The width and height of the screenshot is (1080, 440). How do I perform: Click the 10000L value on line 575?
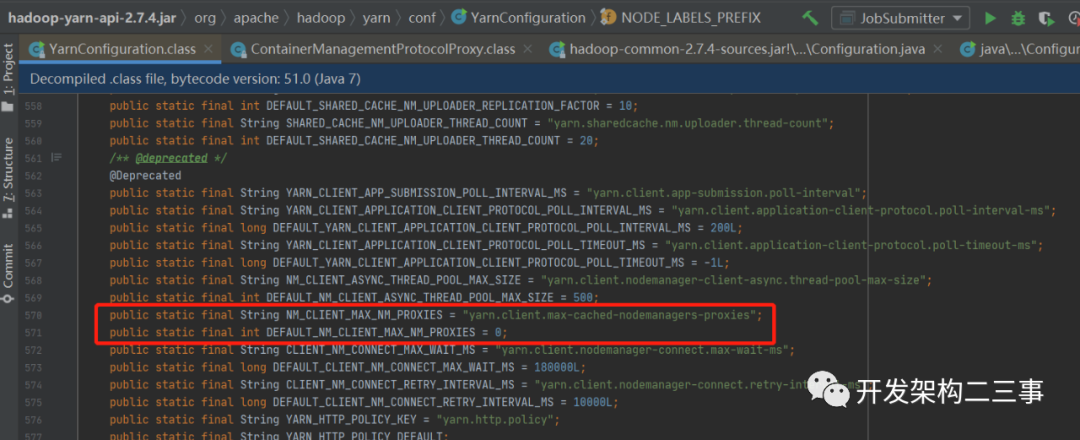coord(594,402)
